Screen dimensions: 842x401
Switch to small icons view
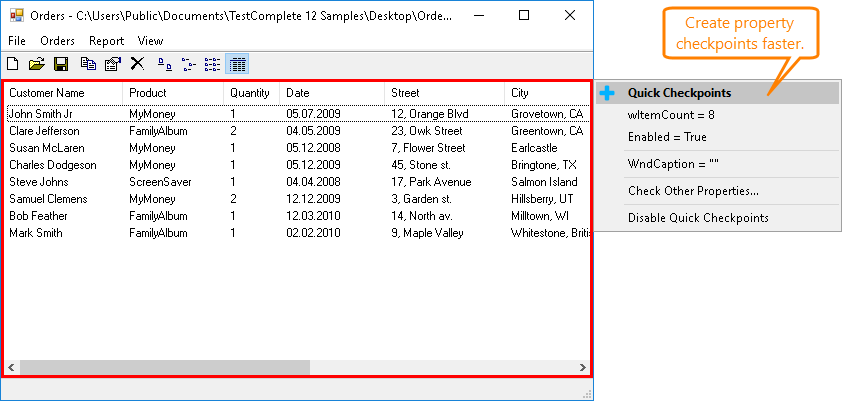[x=188, y=65]
